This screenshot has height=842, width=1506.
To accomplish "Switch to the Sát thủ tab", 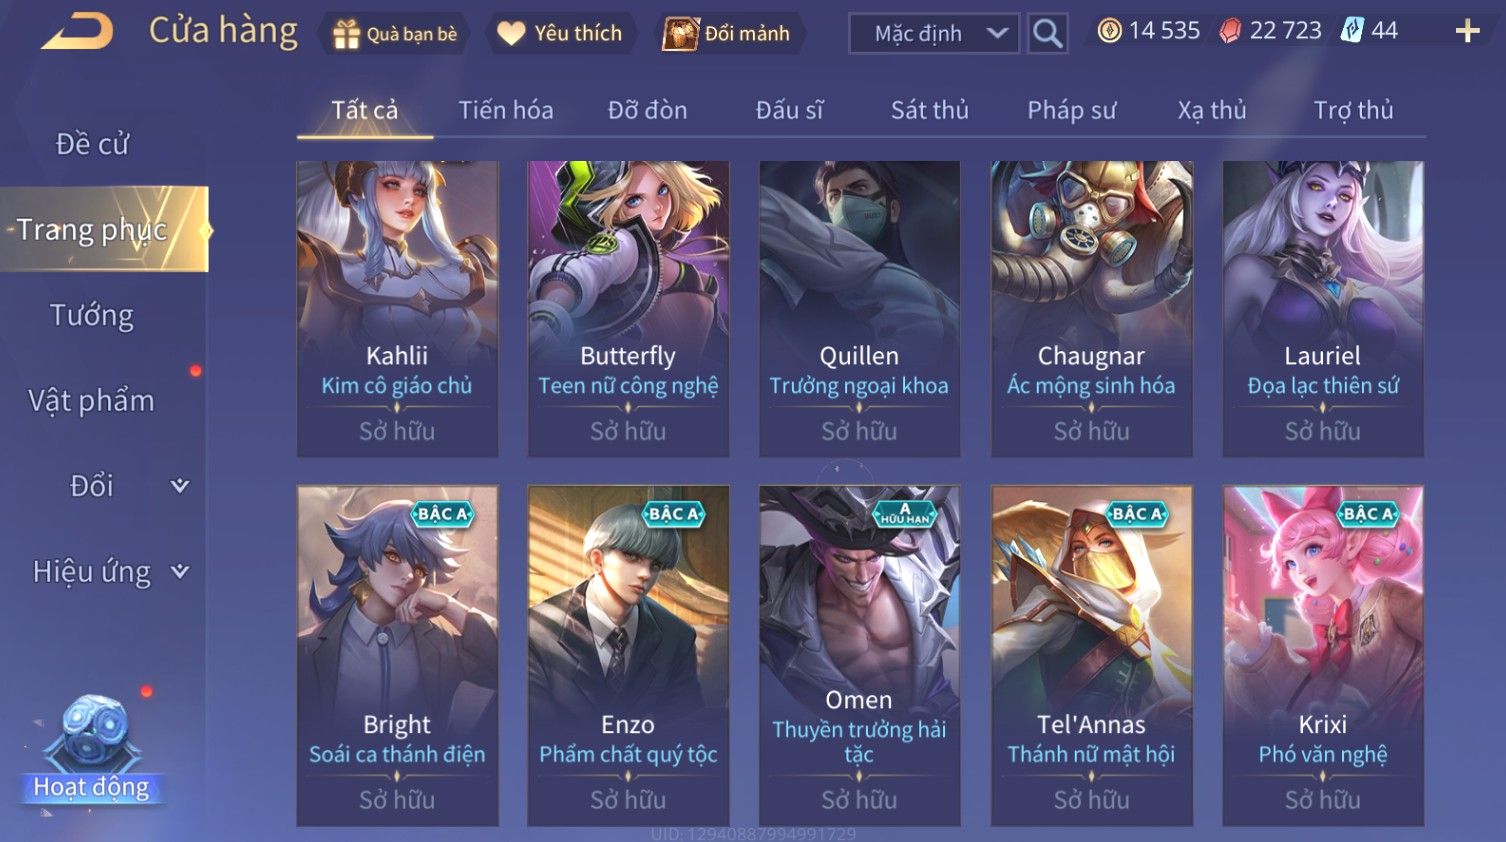I will (929, 110).
